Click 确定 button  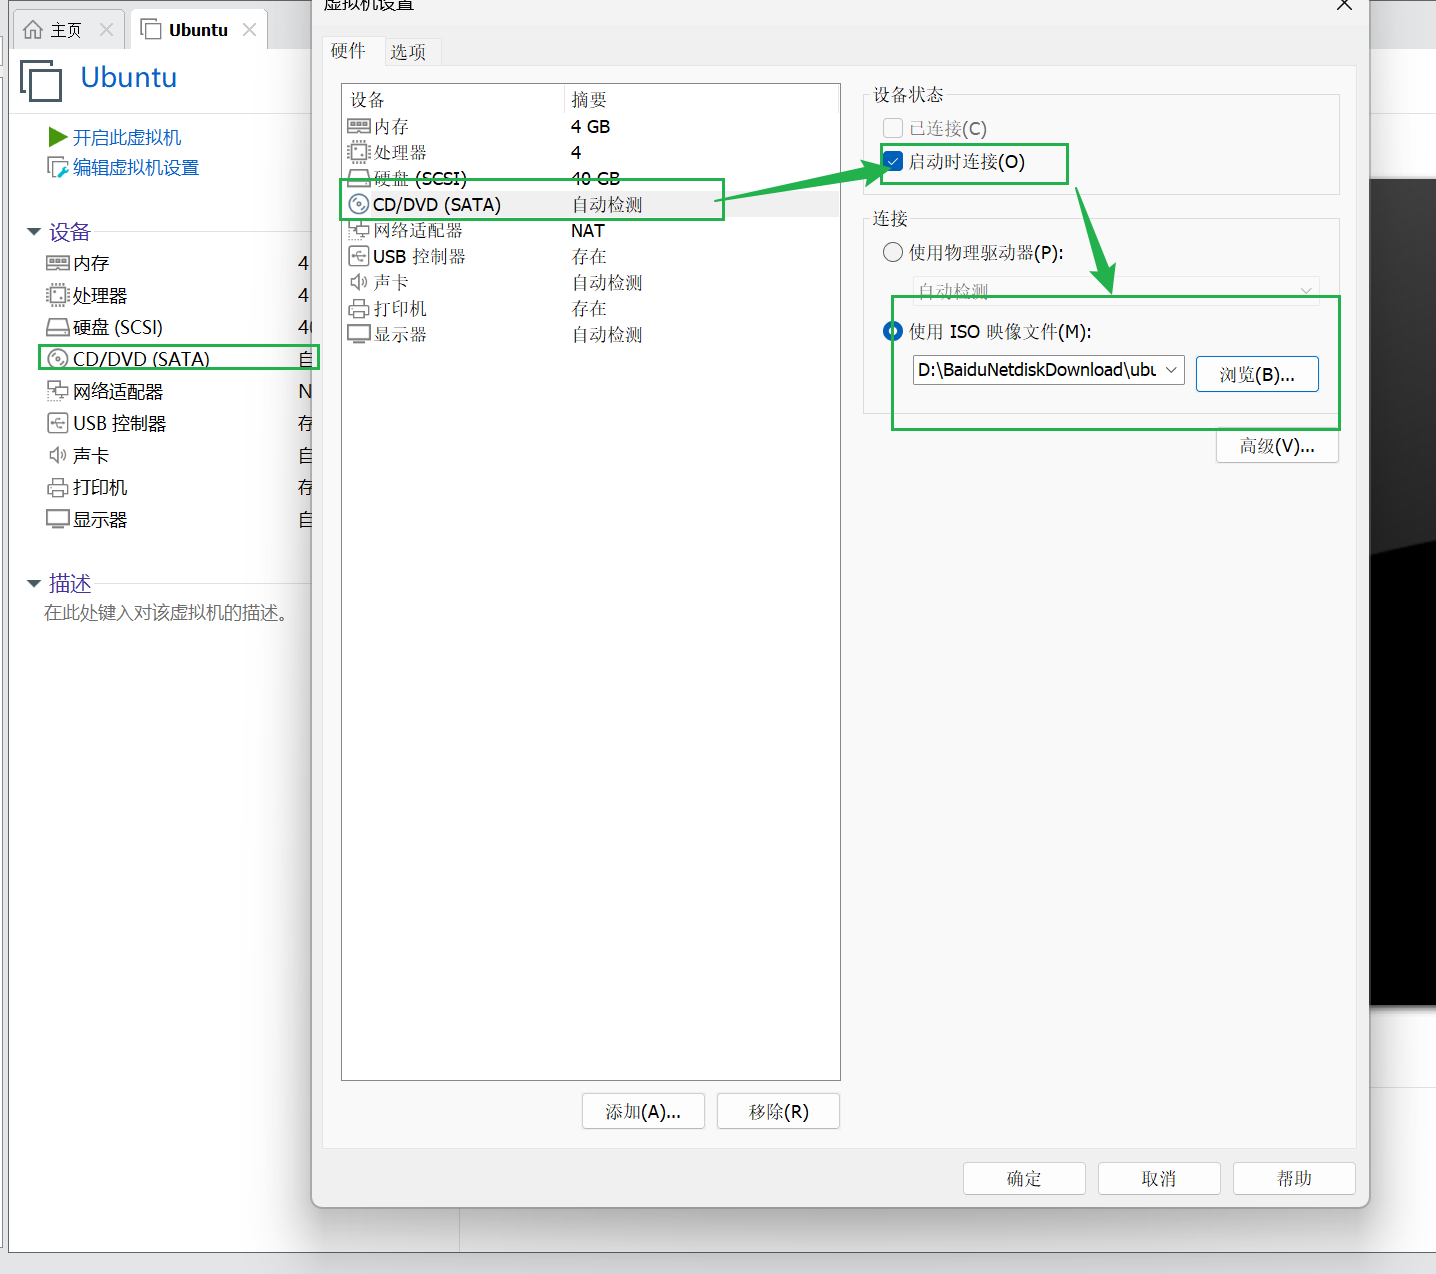(1024, 1178)
